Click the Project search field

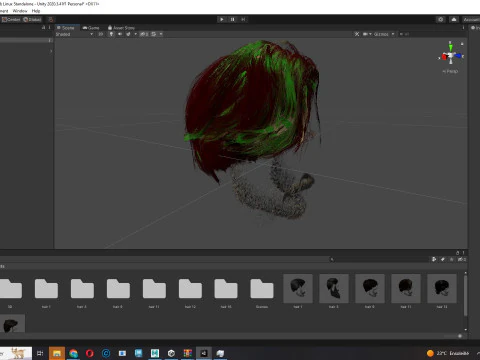pyautogui.click(x=379, y=259)
